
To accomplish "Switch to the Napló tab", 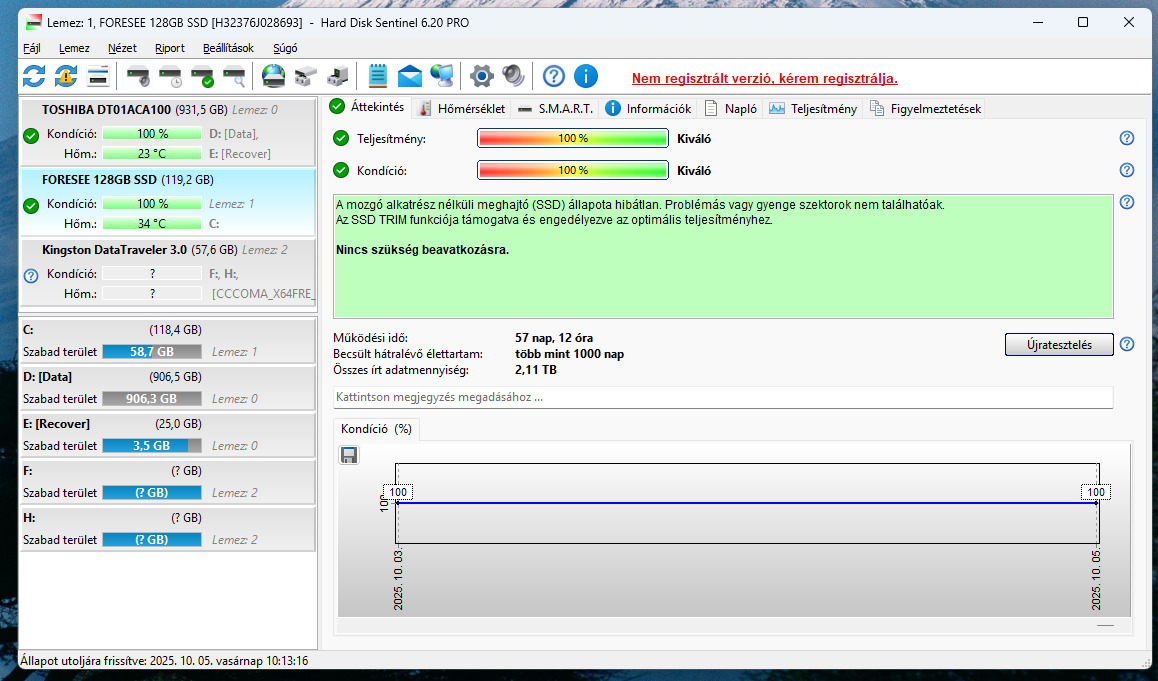I will (x=731, y=109).
